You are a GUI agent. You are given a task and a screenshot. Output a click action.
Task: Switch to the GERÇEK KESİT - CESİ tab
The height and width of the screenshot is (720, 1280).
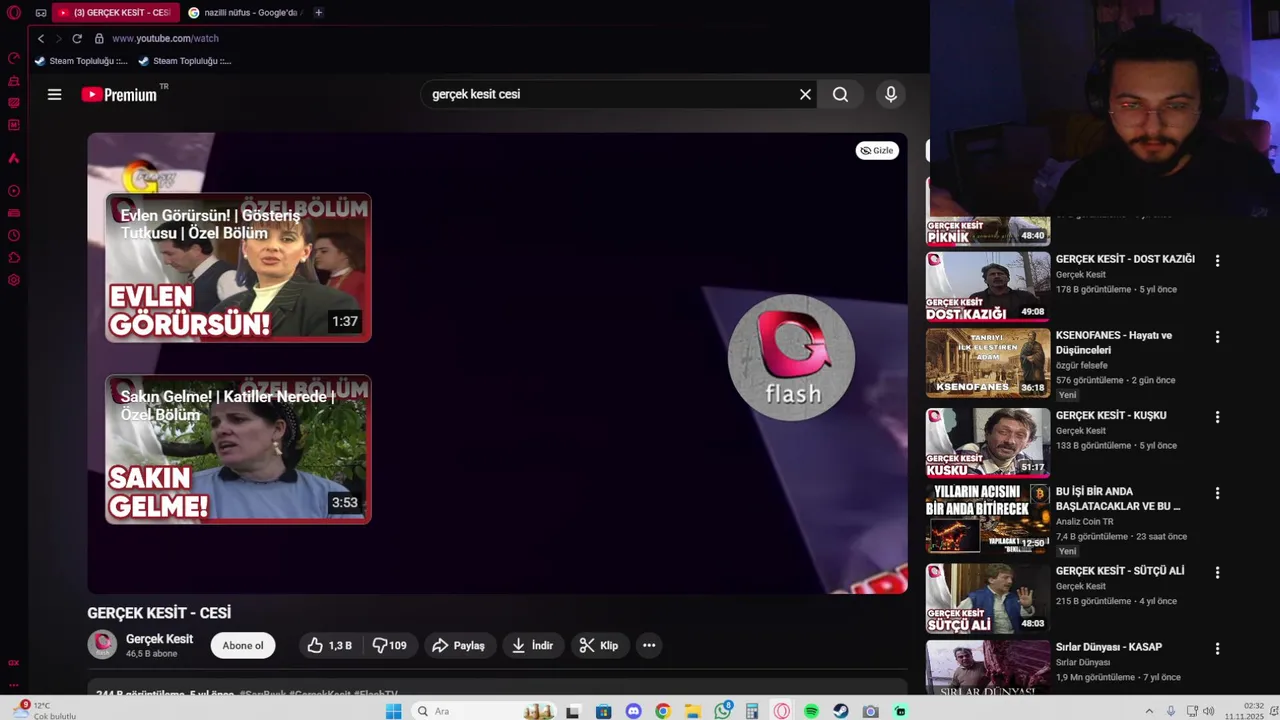tap(114, 13)
